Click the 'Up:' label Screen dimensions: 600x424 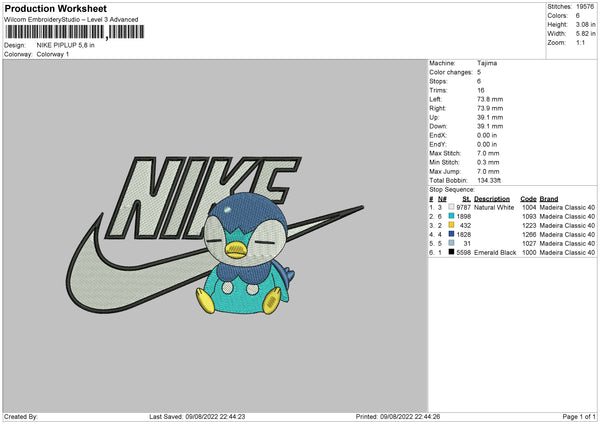[434, 117]
